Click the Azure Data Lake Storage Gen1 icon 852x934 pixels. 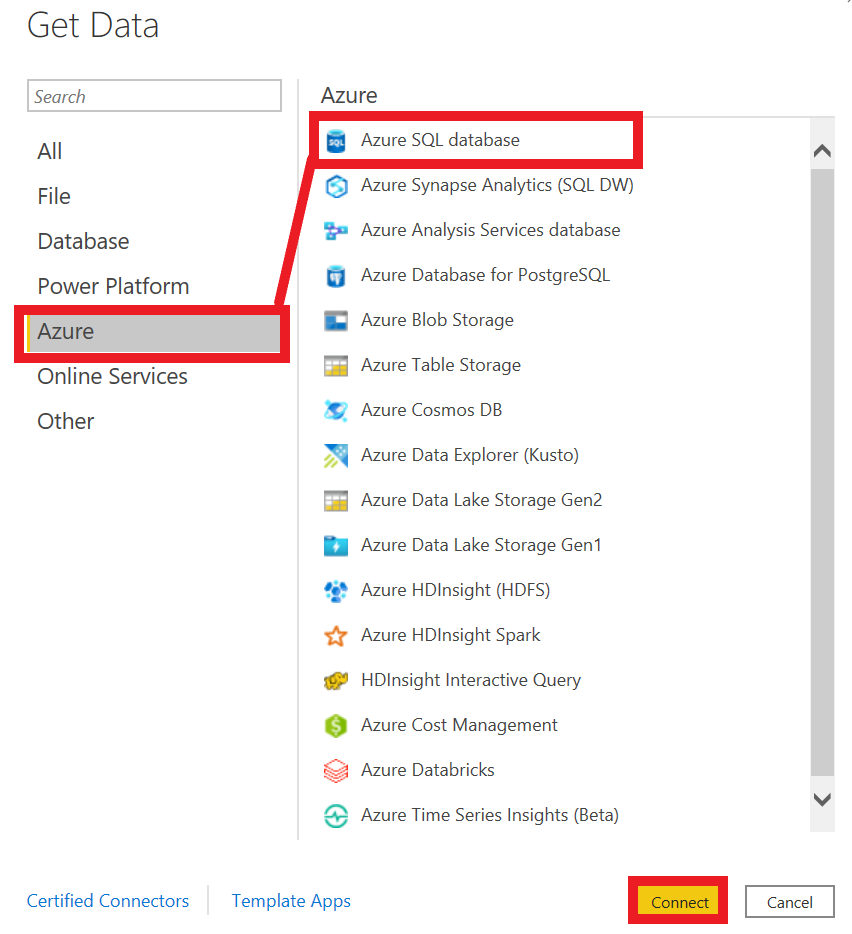[x=336, y=546]
